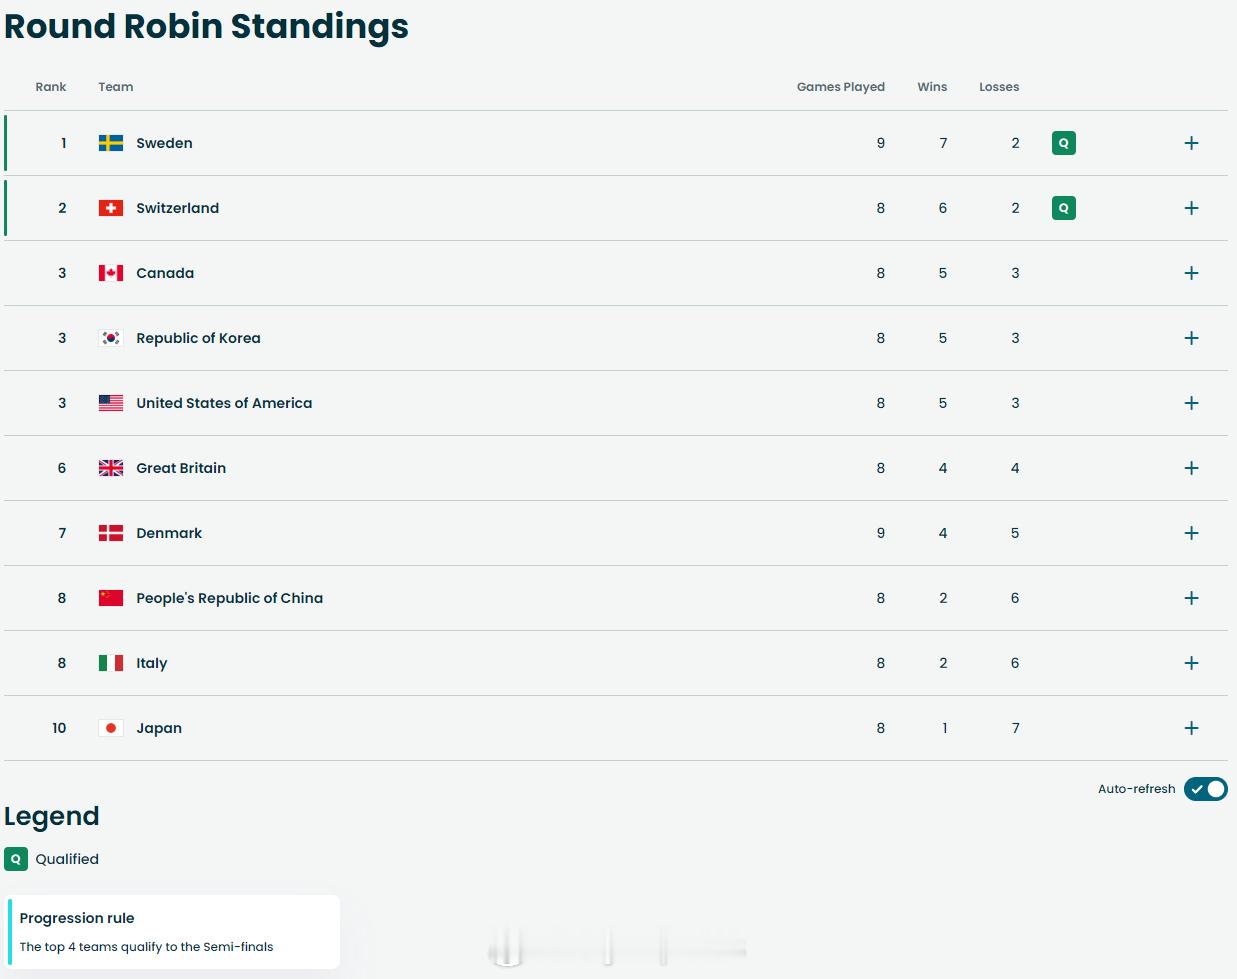Screen dimensions: 1237x979
Task: Click the Games Played column header
Action: [840, 87]
